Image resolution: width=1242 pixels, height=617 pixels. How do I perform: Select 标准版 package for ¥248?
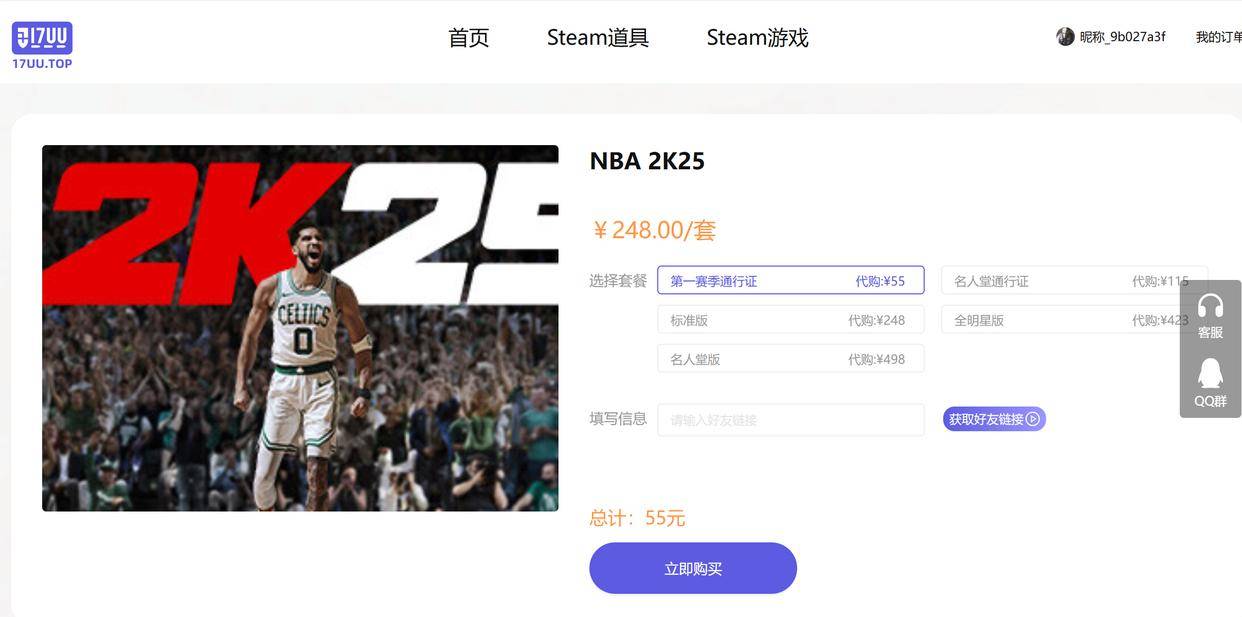(x=791, y=320)
